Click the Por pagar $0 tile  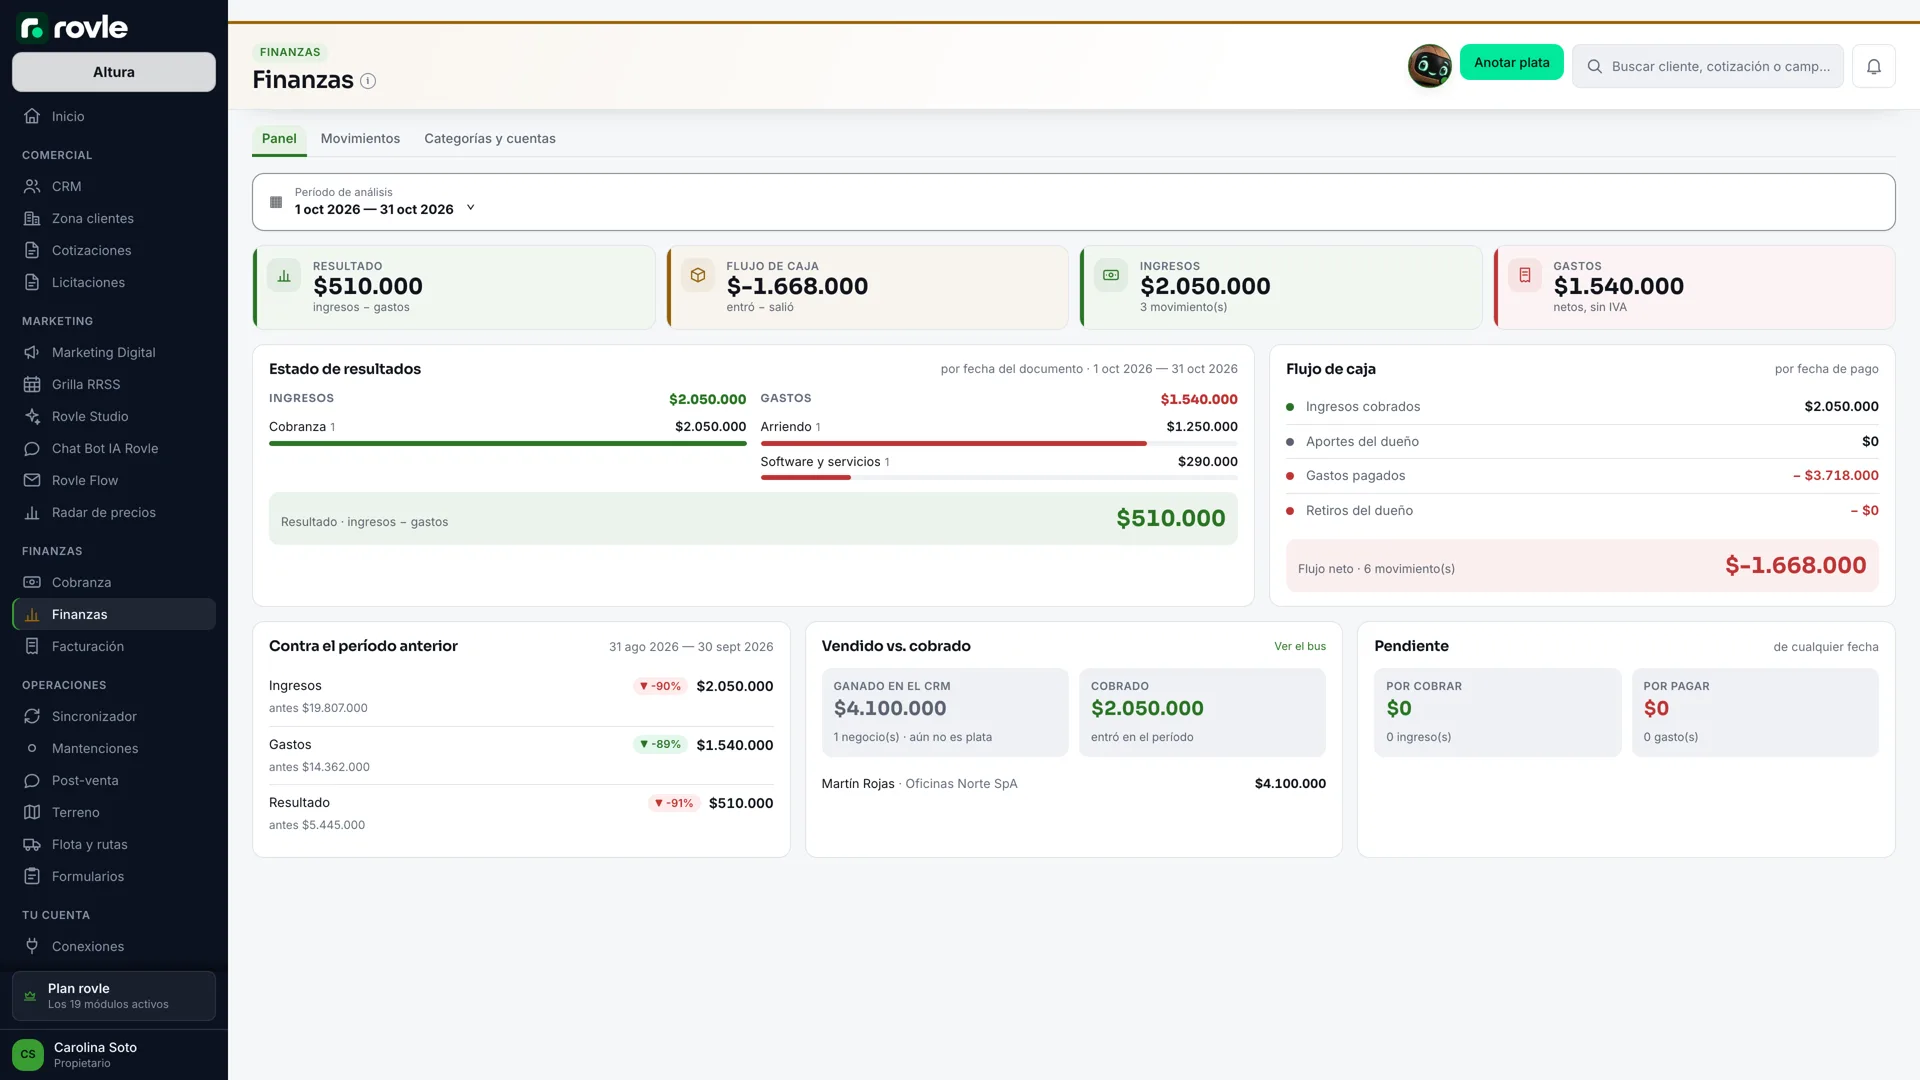click(x=1755, y=712)
